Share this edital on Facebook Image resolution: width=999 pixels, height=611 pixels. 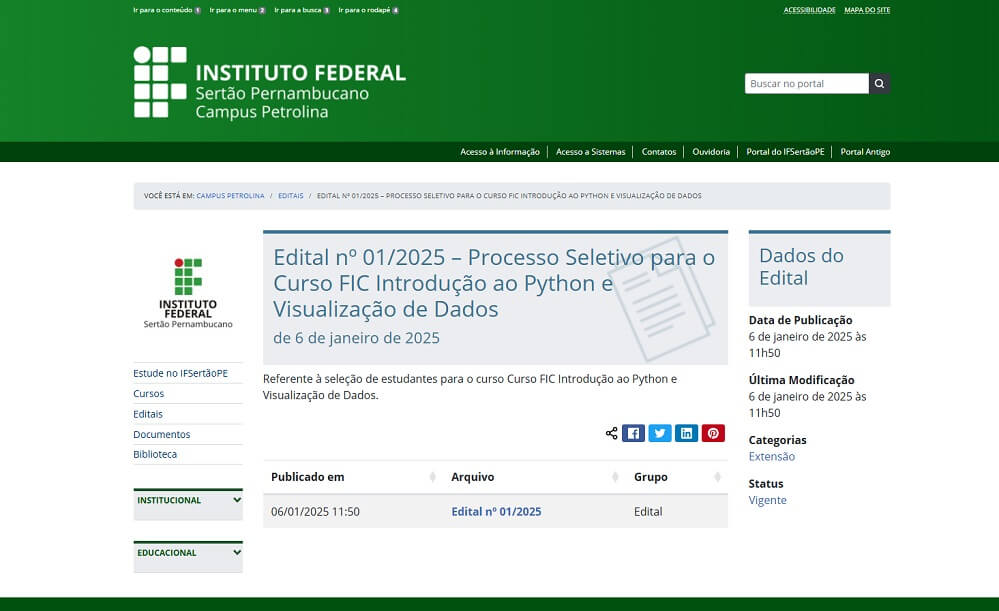click(633, 433)
